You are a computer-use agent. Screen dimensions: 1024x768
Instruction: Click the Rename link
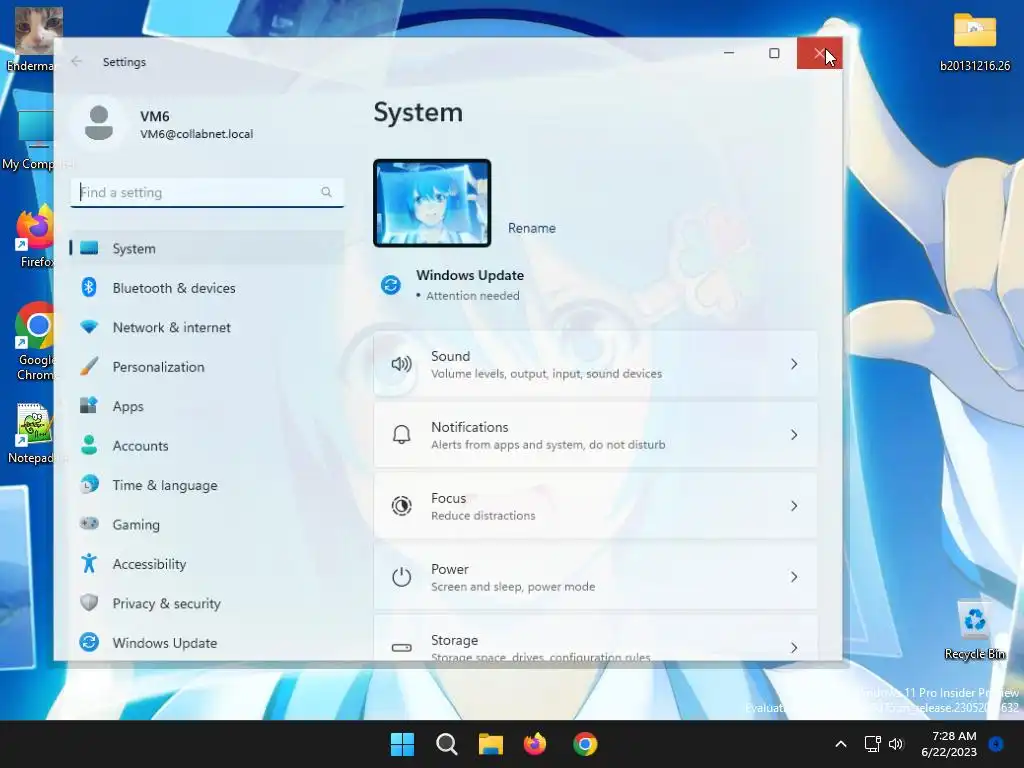coord(532,228)
